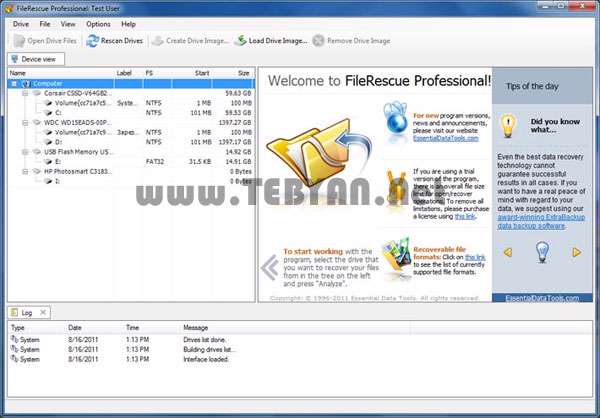This screenshot has height=418, width=600.
Task: Open 'this link' for supported file formats
Action: (x=475, y=257)
